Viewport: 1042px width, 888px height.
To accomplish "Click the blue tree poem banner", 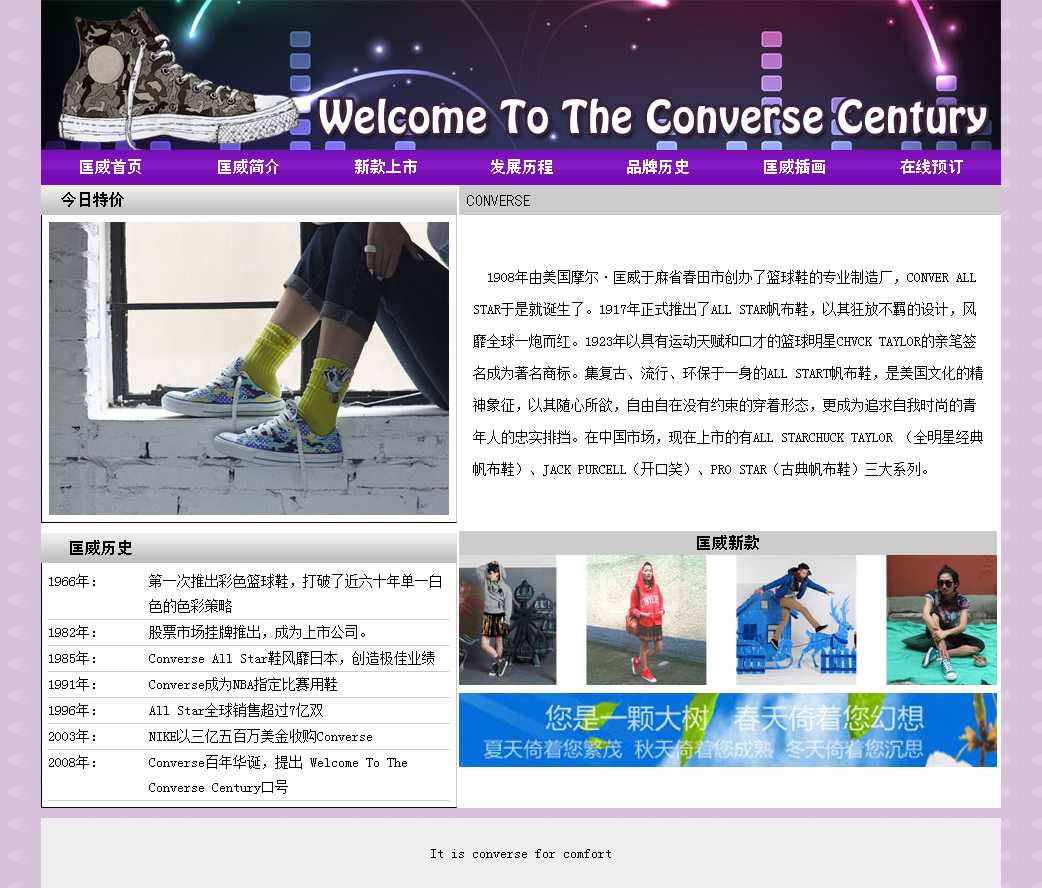I will click(727, 730).
